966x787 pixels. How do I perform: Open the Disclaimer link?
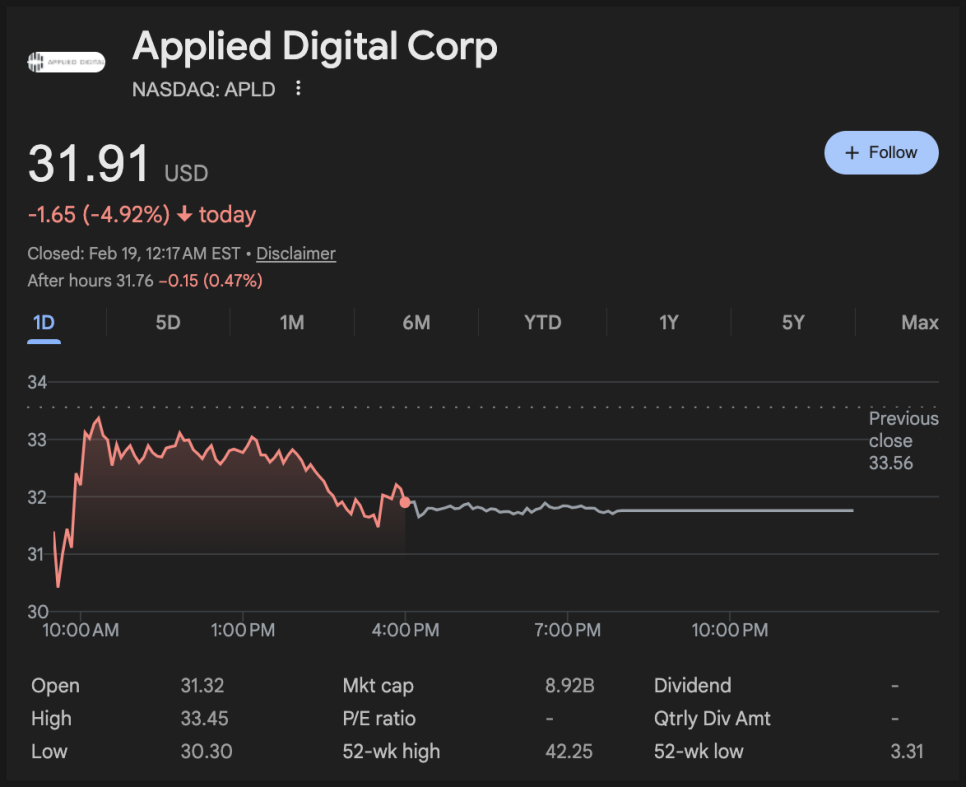tap(296, 254)
